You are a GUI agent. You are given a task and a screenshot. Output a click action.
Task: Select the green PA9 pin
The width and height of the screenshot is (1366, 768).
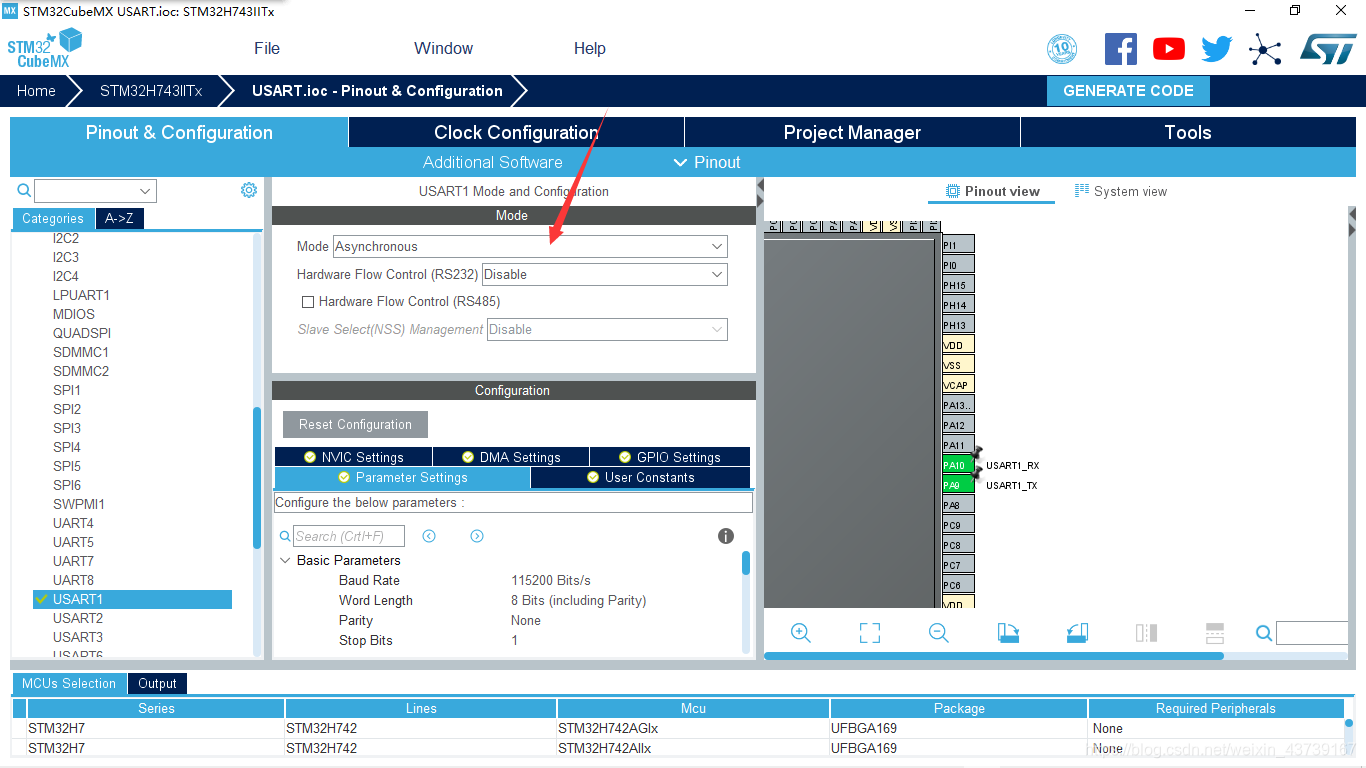[x=958, y=485]
